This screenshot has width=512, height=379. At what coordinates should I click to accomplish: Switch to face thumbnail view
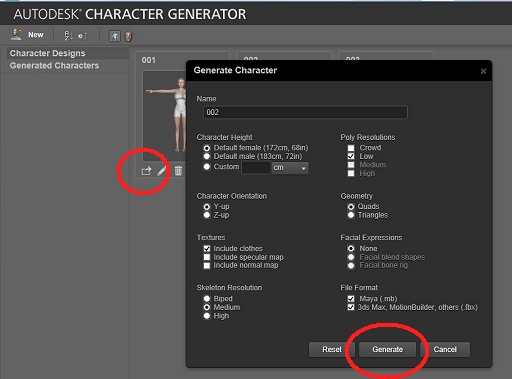pos(128,36)
